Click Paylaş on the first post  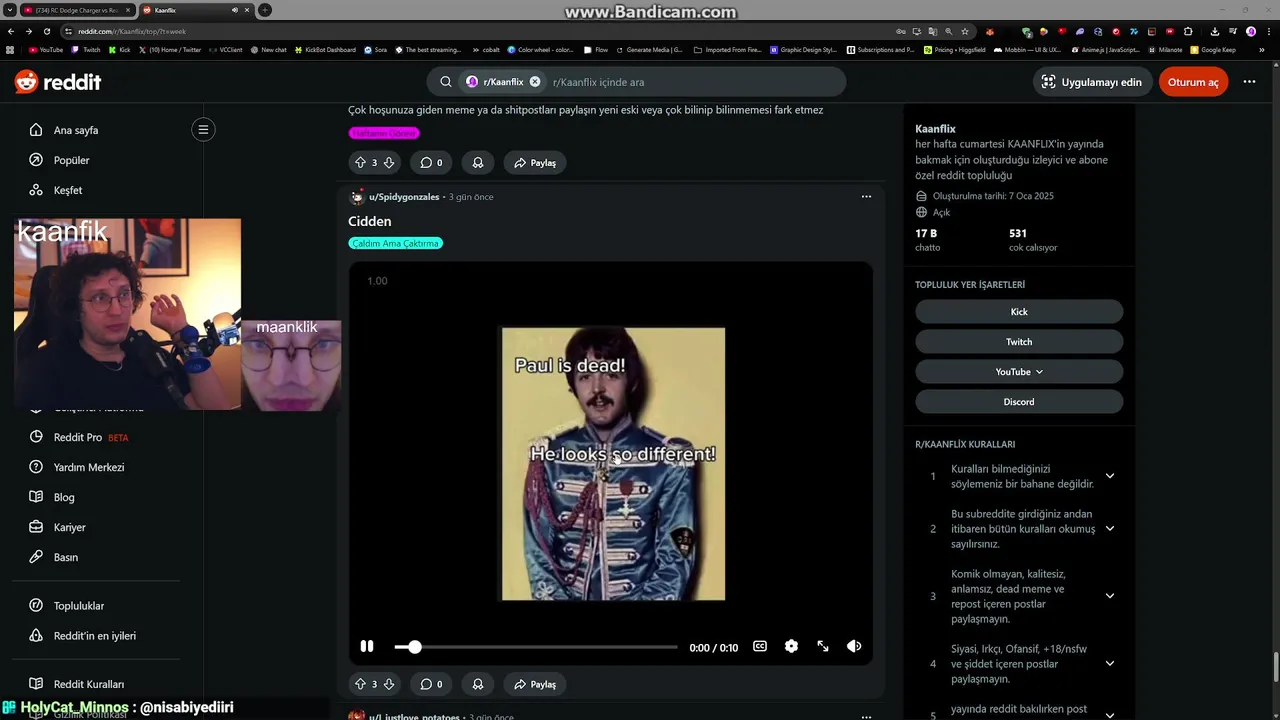pos(535,162)
